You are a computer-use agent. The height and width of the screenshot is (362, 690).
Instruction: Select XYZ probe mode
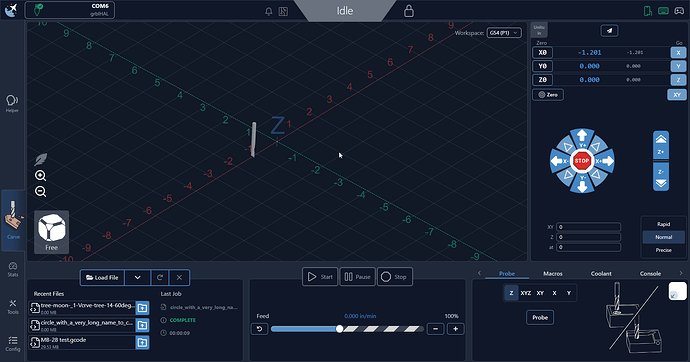[x=525, y=293]
